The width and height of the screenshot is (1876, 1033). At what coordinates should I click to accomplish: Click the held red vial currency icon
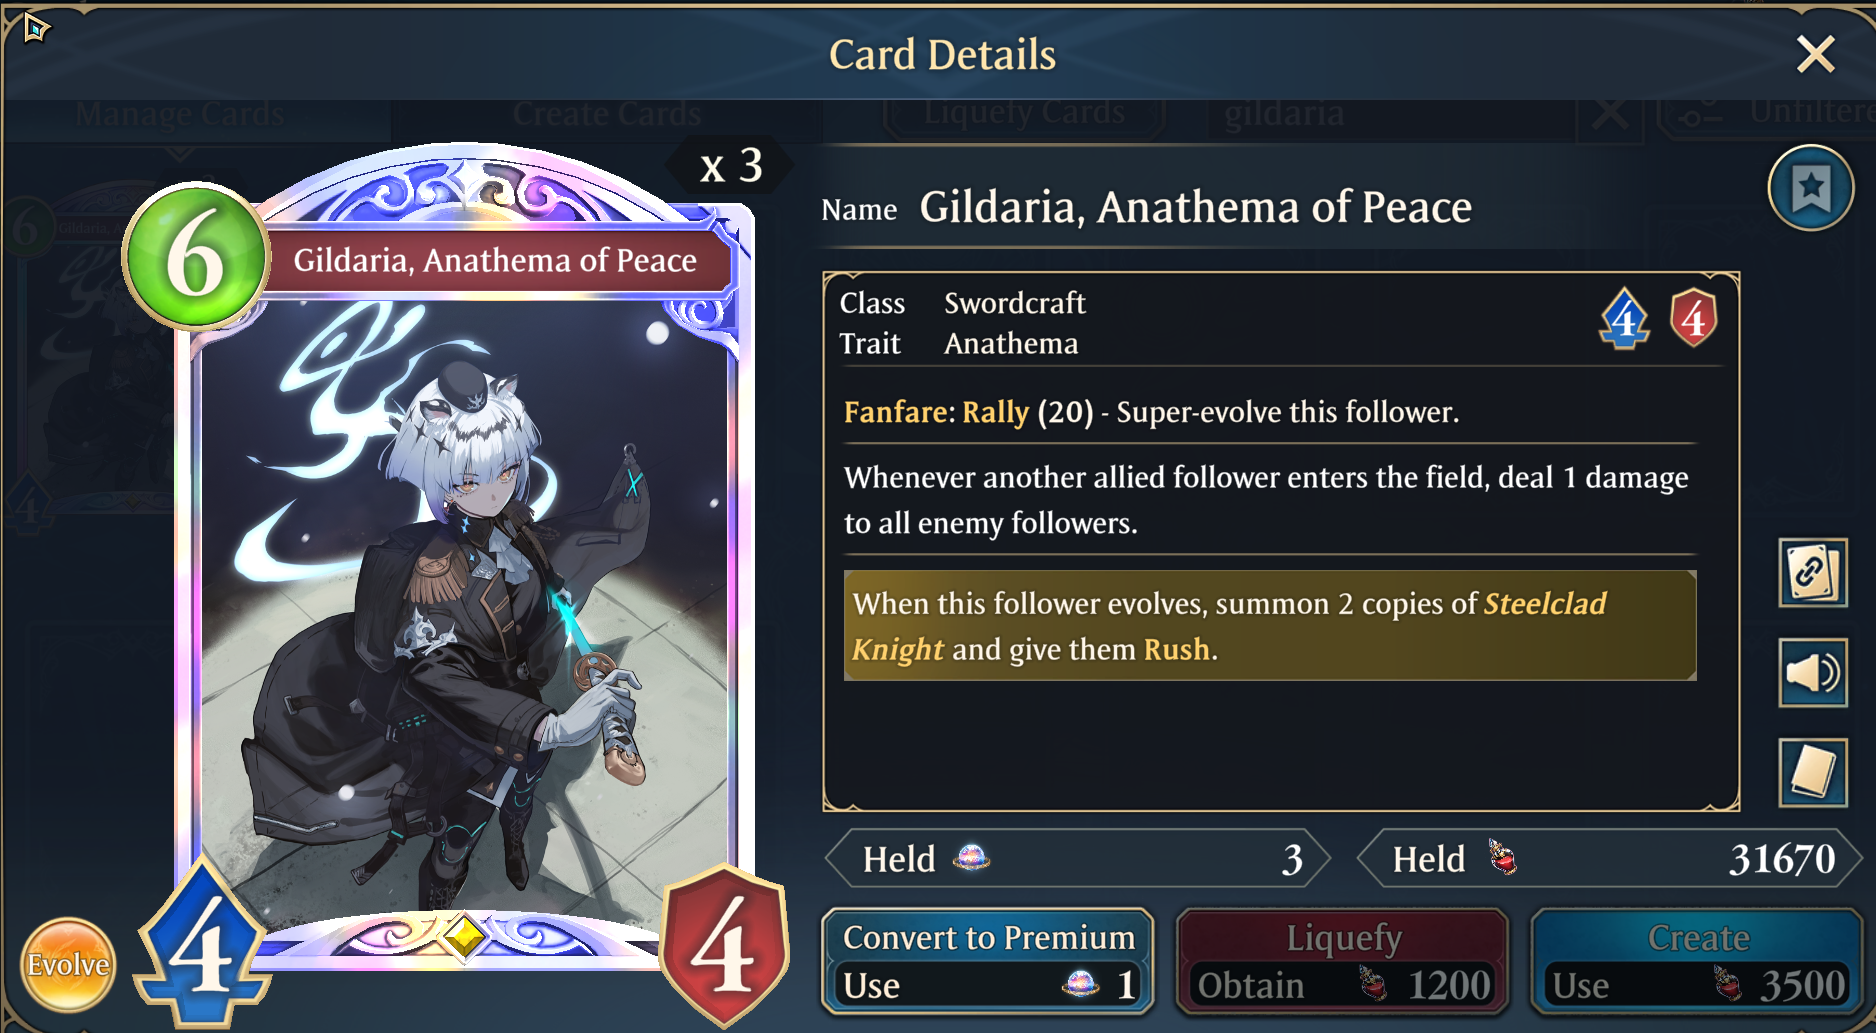click(x=1502, y=858)
